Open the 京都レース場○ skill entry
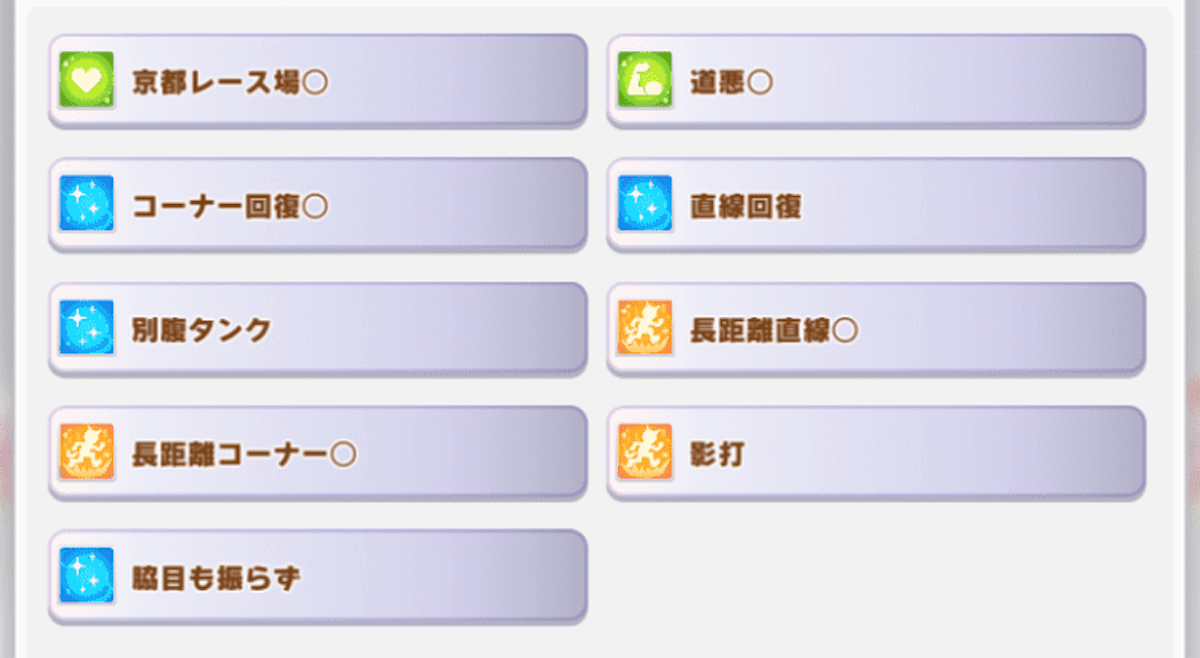 click(318, 81)
